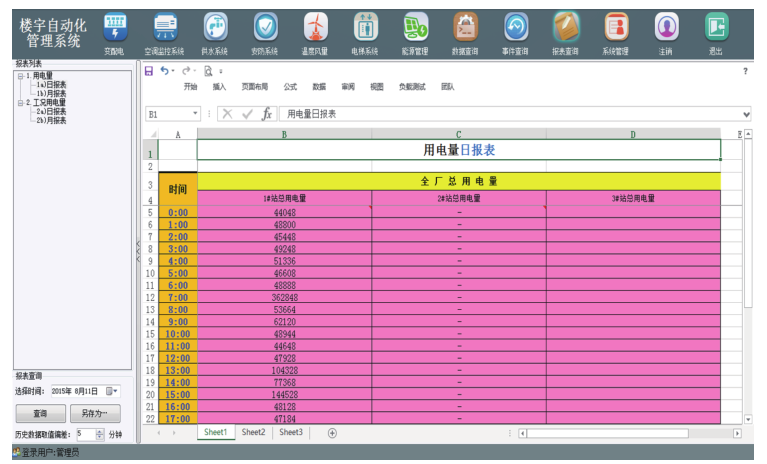Collapse the 1.用电量 tree node
Image resolution: width=767 pixels, height=464 pixels.
tap(20, 76)
